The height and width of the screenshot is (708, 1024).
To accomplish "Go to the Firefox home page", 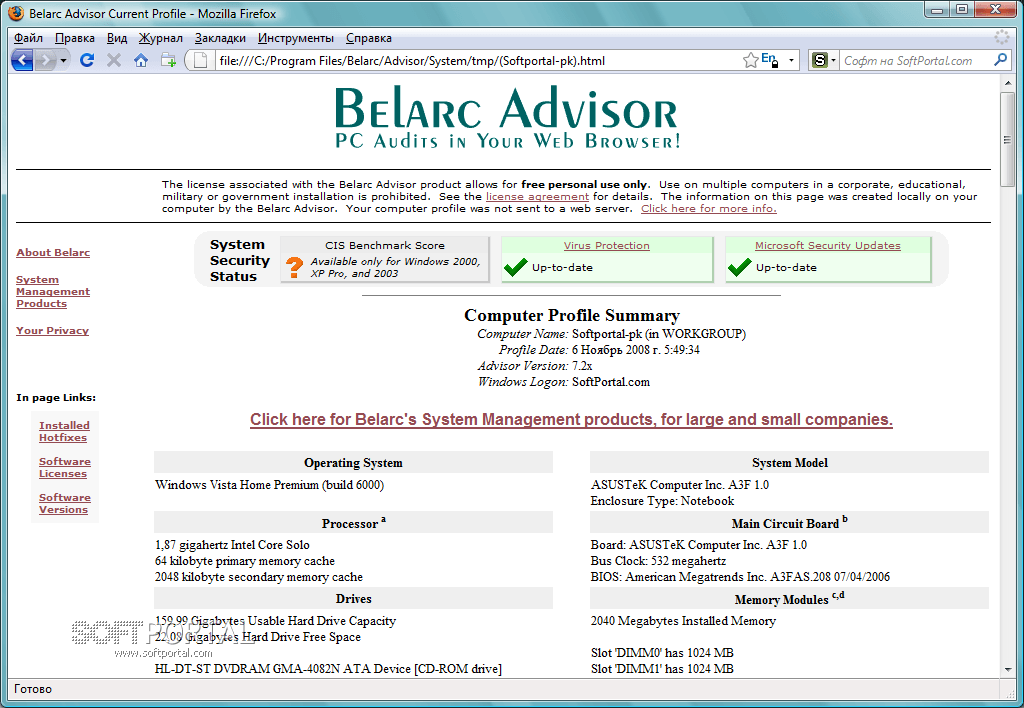I will 140,61.
